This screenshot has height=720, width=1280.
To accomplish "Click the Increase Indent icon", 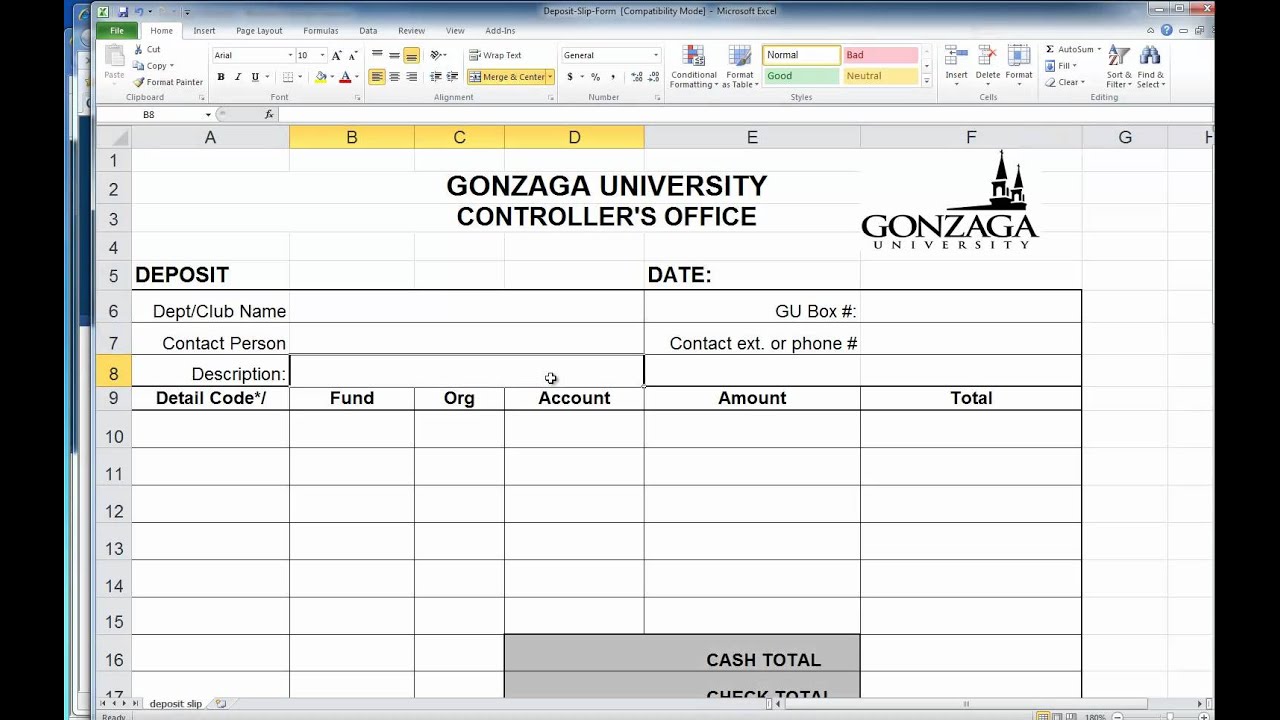I will (453, 77).
